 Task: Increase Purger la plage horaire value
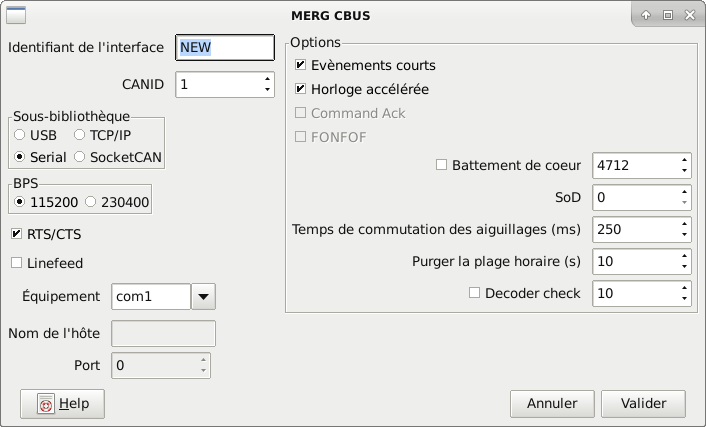[684, 255]
